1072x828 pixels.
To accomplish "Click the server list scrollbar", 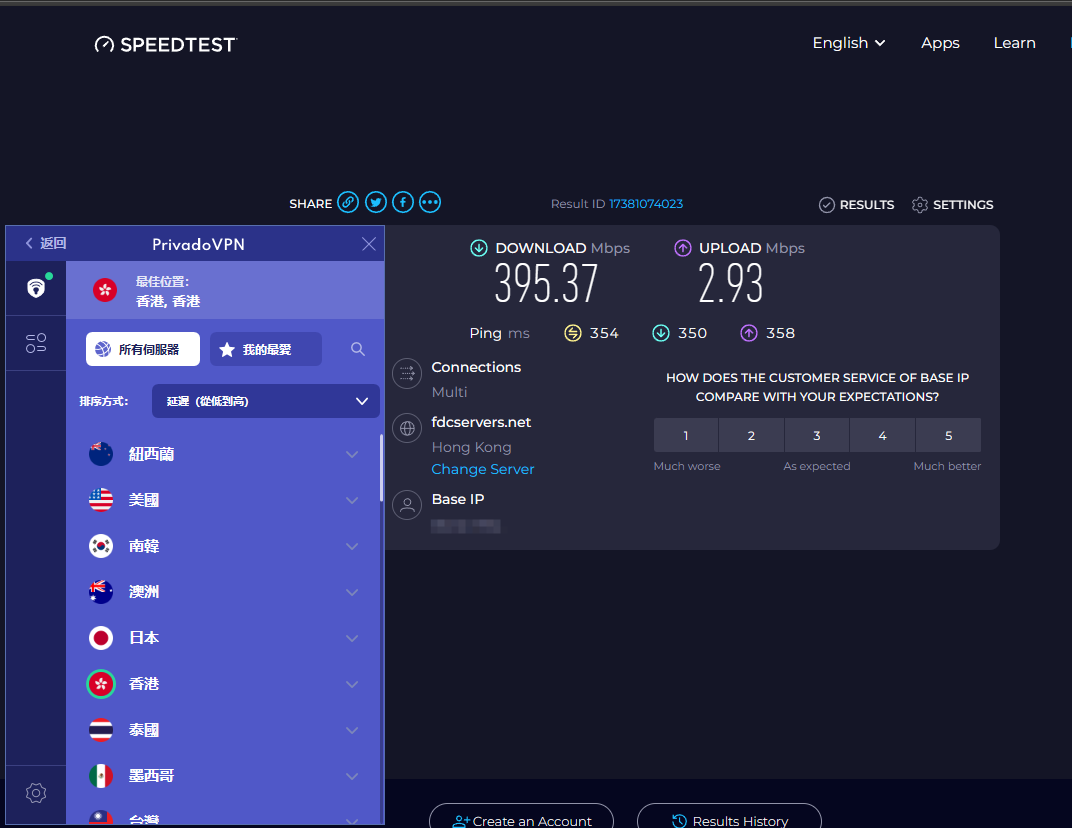I will click(381, 468).
